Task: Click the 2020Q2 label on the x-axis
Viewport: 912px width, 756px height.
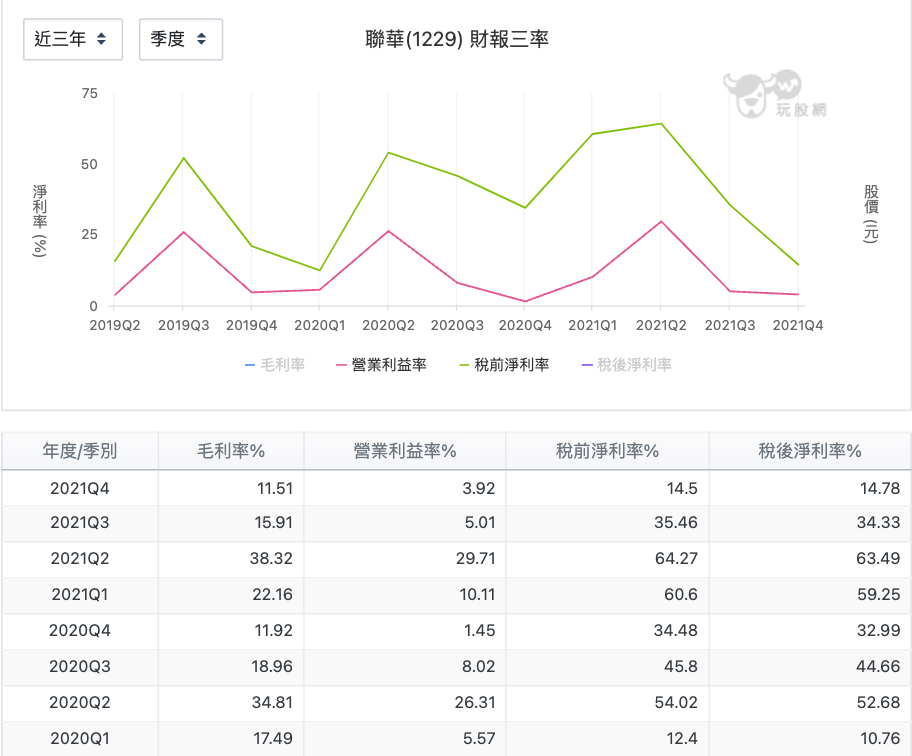Action: [x=388, y=325]
